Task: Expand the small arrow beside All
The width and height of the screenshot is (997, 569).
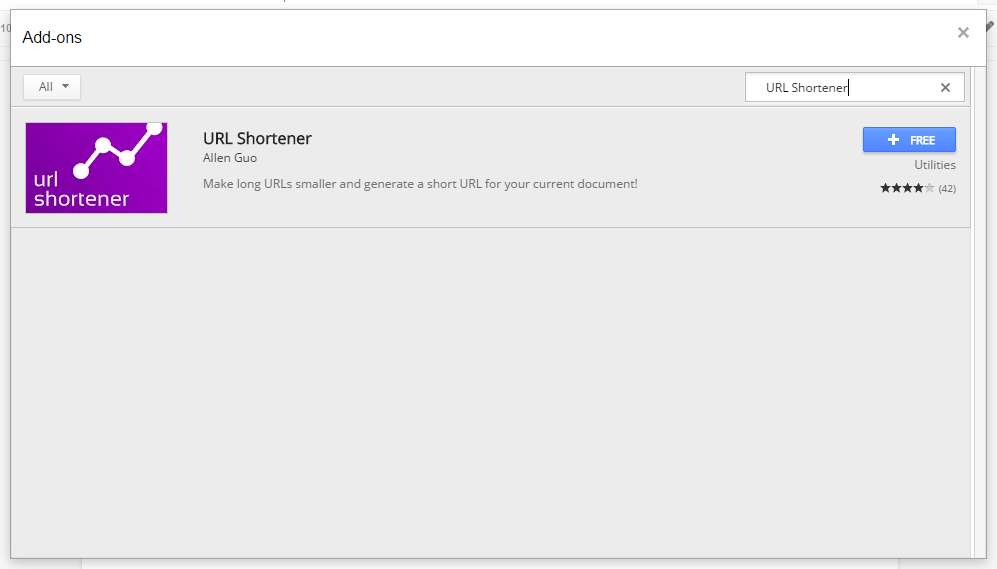Action: click(x=66, y=87)
